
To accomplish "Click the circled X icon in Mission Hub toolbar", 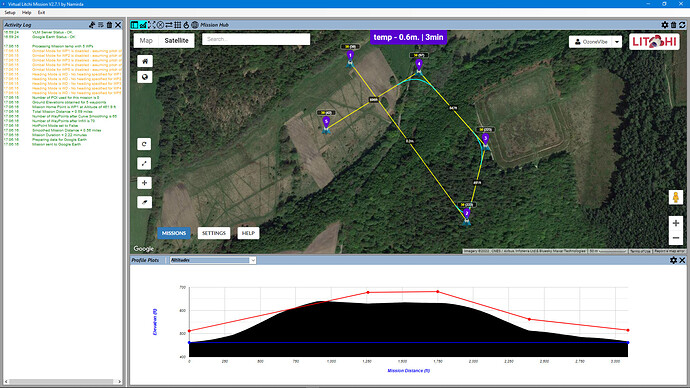I will [161, 25].
